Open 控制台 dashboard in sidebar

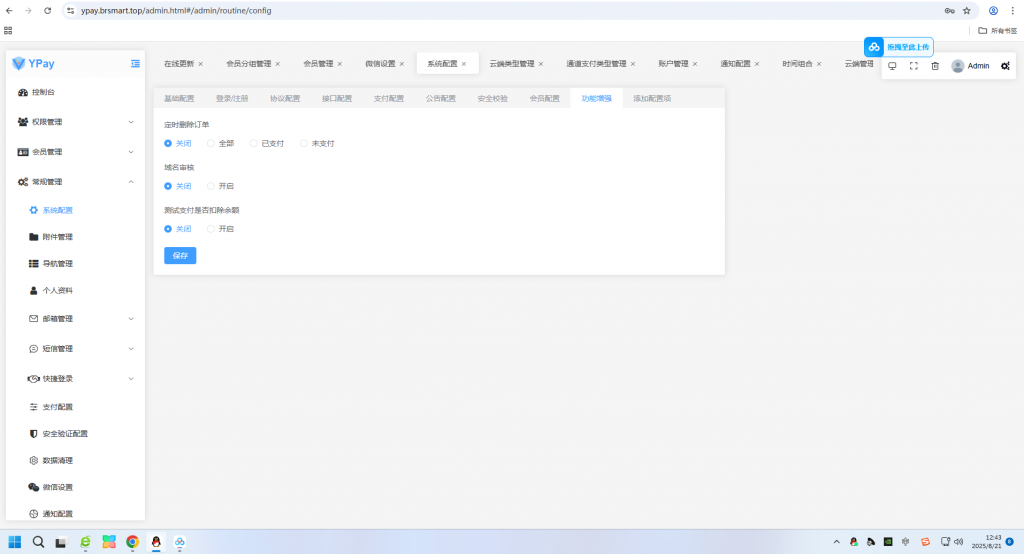43,92
